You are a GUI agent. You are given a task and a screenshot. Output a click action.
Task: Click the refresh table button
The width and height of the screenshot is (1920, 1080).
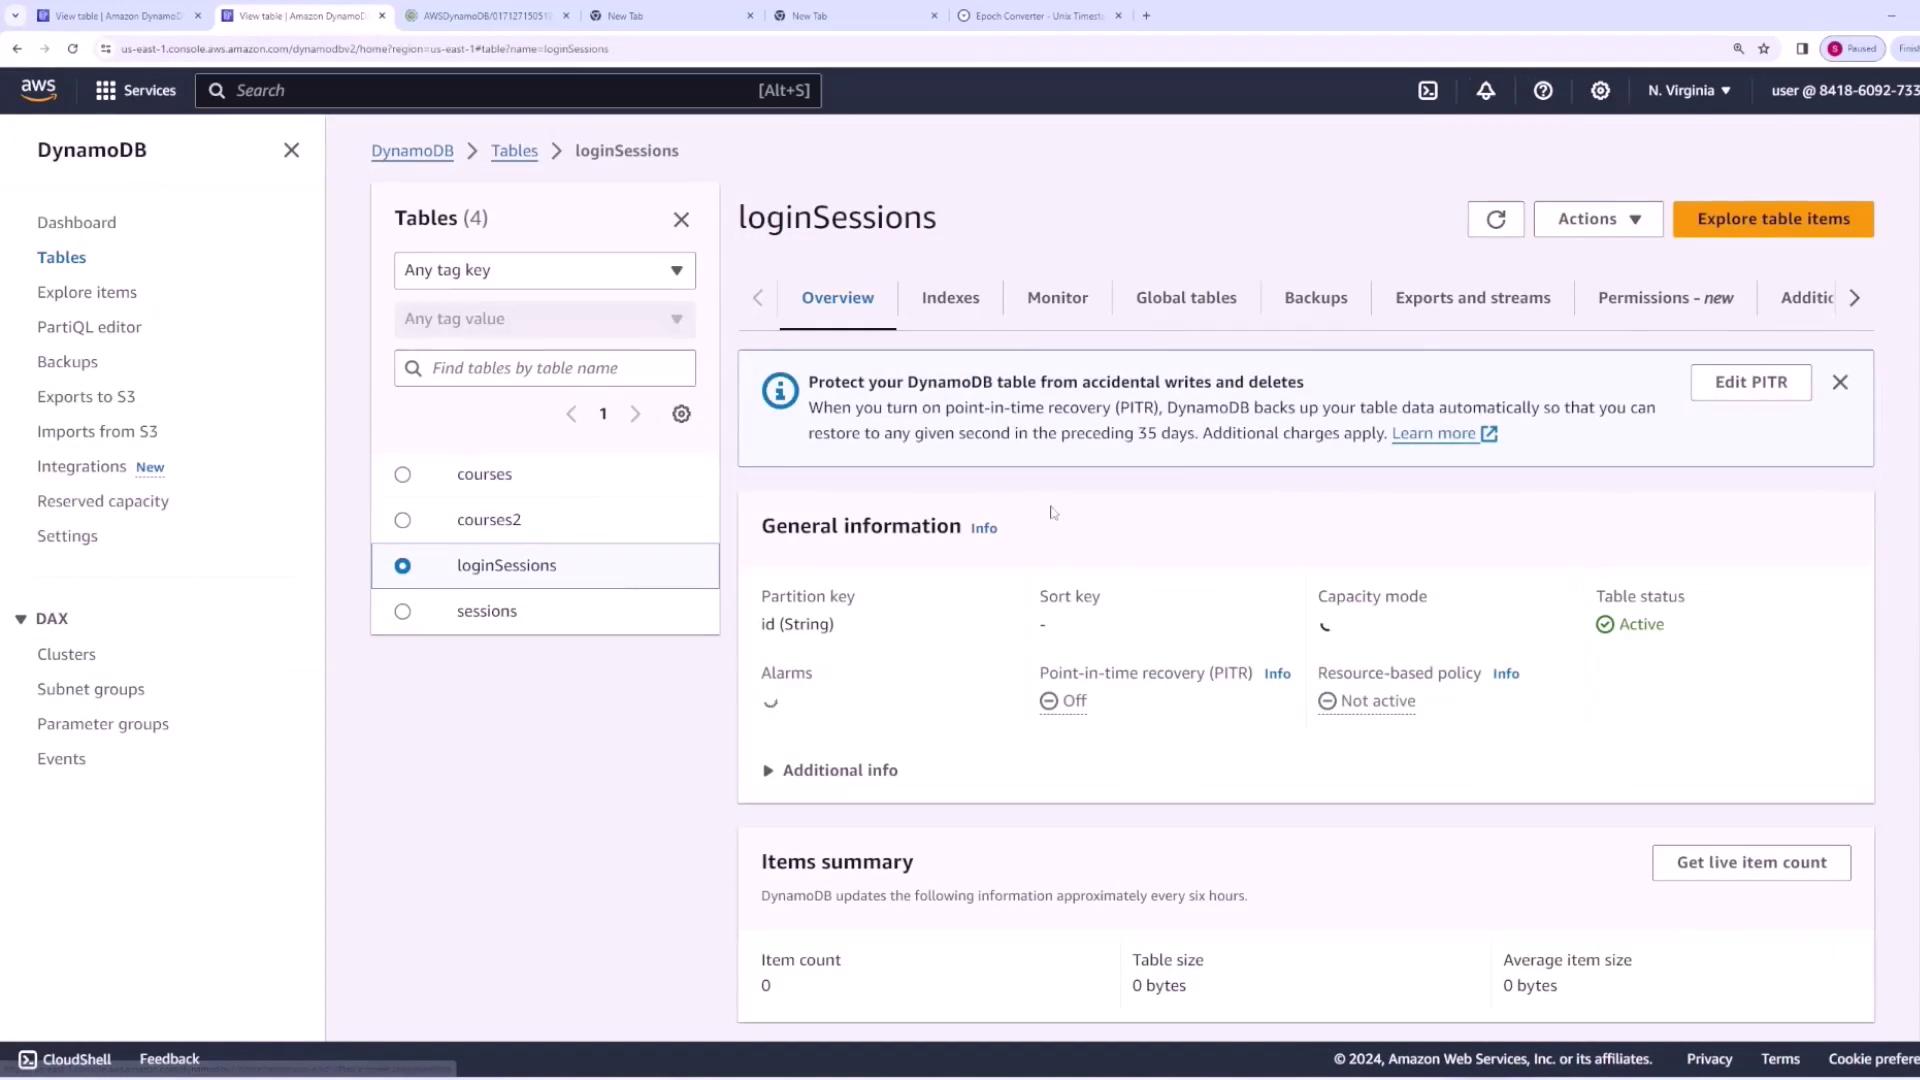[x=1495, y=220]
